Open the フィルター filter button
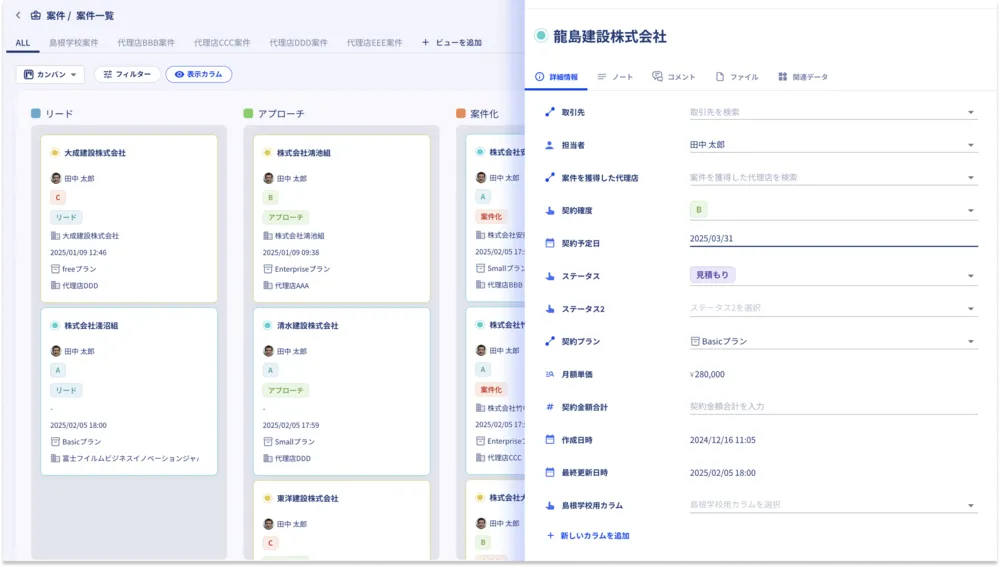This screenshot has height=567, width=1000. point(127,74)
